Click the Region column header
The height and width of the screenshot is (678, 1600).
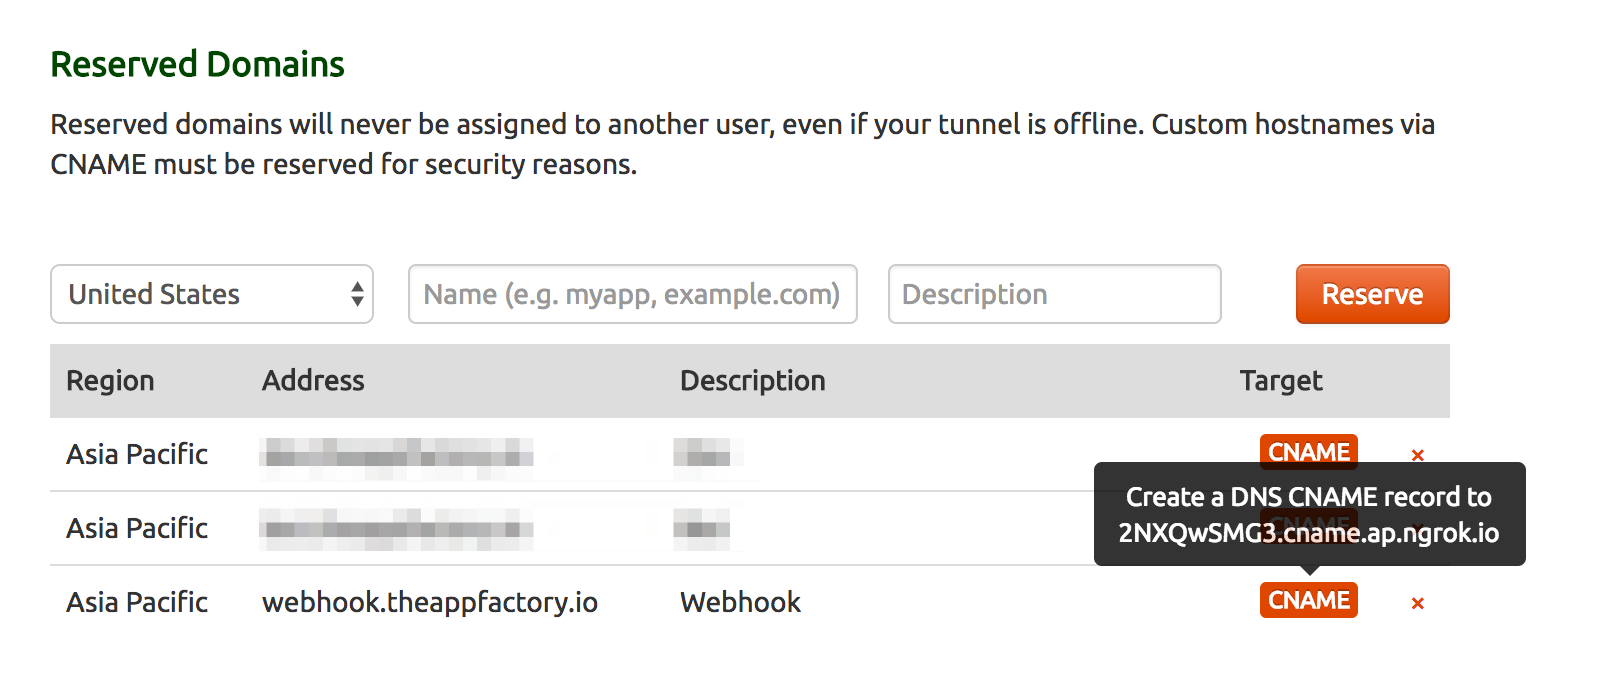click(110, 381)
